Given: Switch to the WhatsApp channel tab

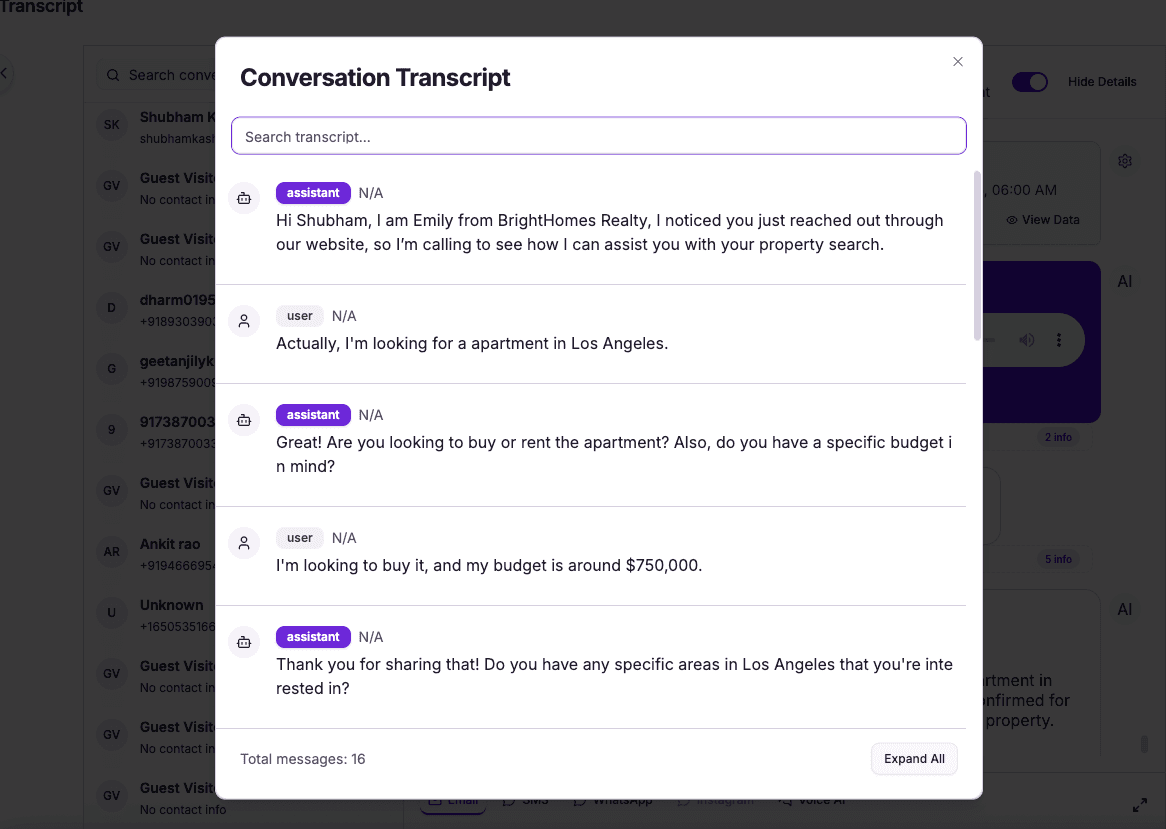Looking at the screenshot, I should pos(613,798).
